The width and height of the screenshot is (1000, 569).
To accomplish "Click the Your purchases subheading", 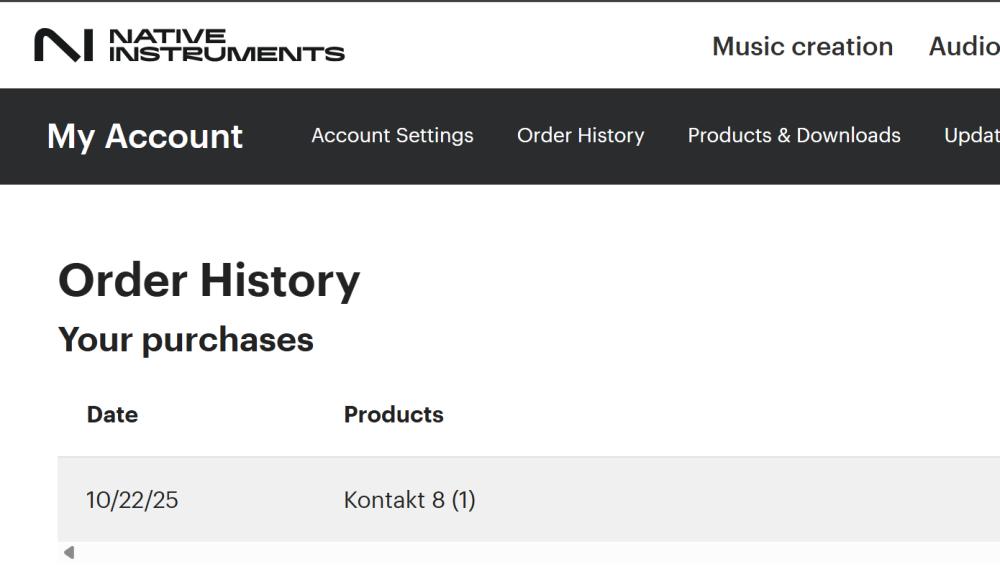I will 186,340.
